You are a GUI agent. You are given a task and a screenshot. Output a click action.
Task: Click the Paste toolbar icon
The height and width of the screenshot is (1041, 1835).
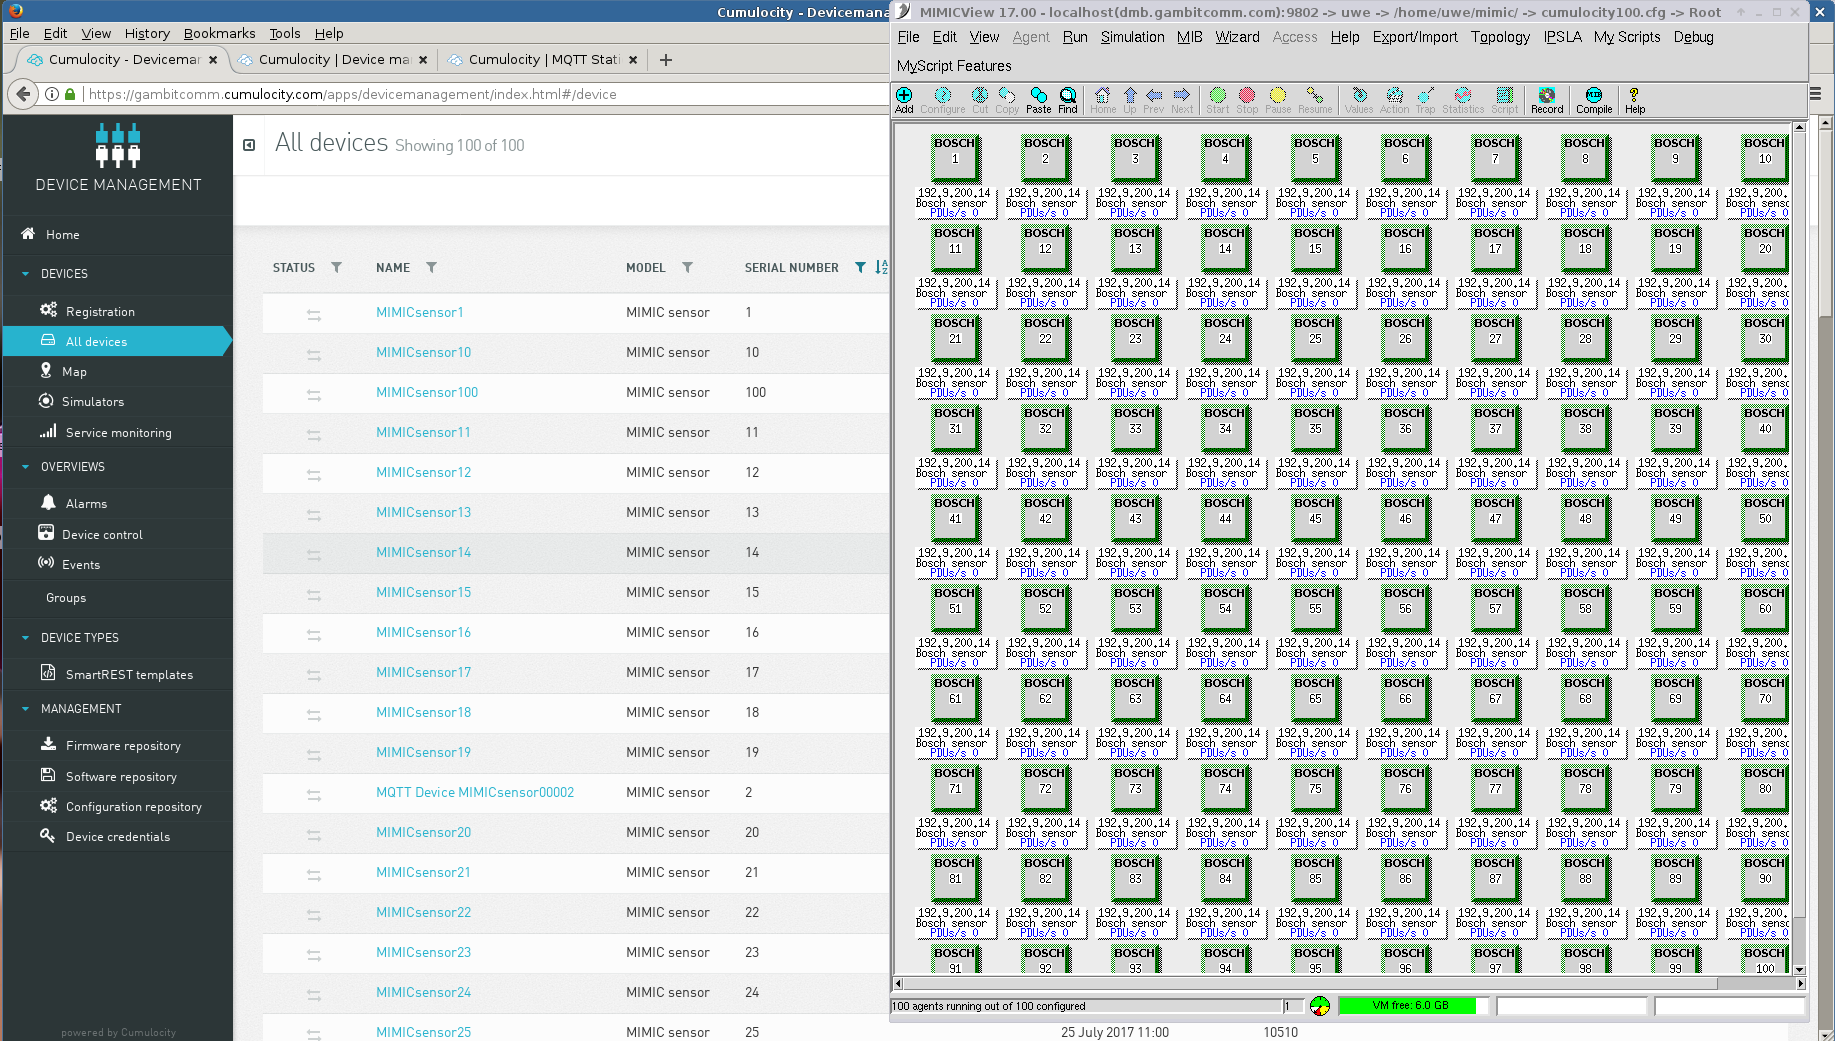coord(1038,99)
